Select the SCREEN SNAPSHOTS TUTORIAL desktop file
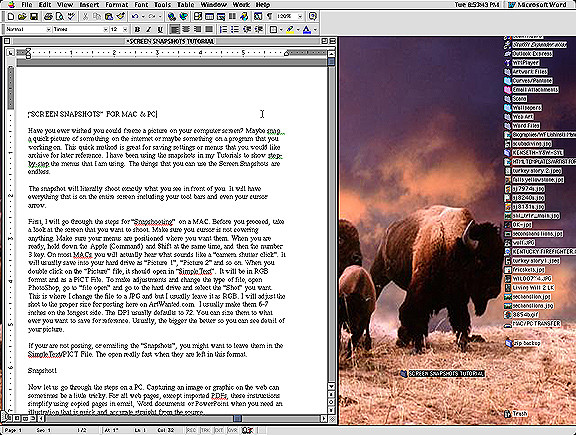Viewport: 576px width, 435px height. (x=442, y=374)
